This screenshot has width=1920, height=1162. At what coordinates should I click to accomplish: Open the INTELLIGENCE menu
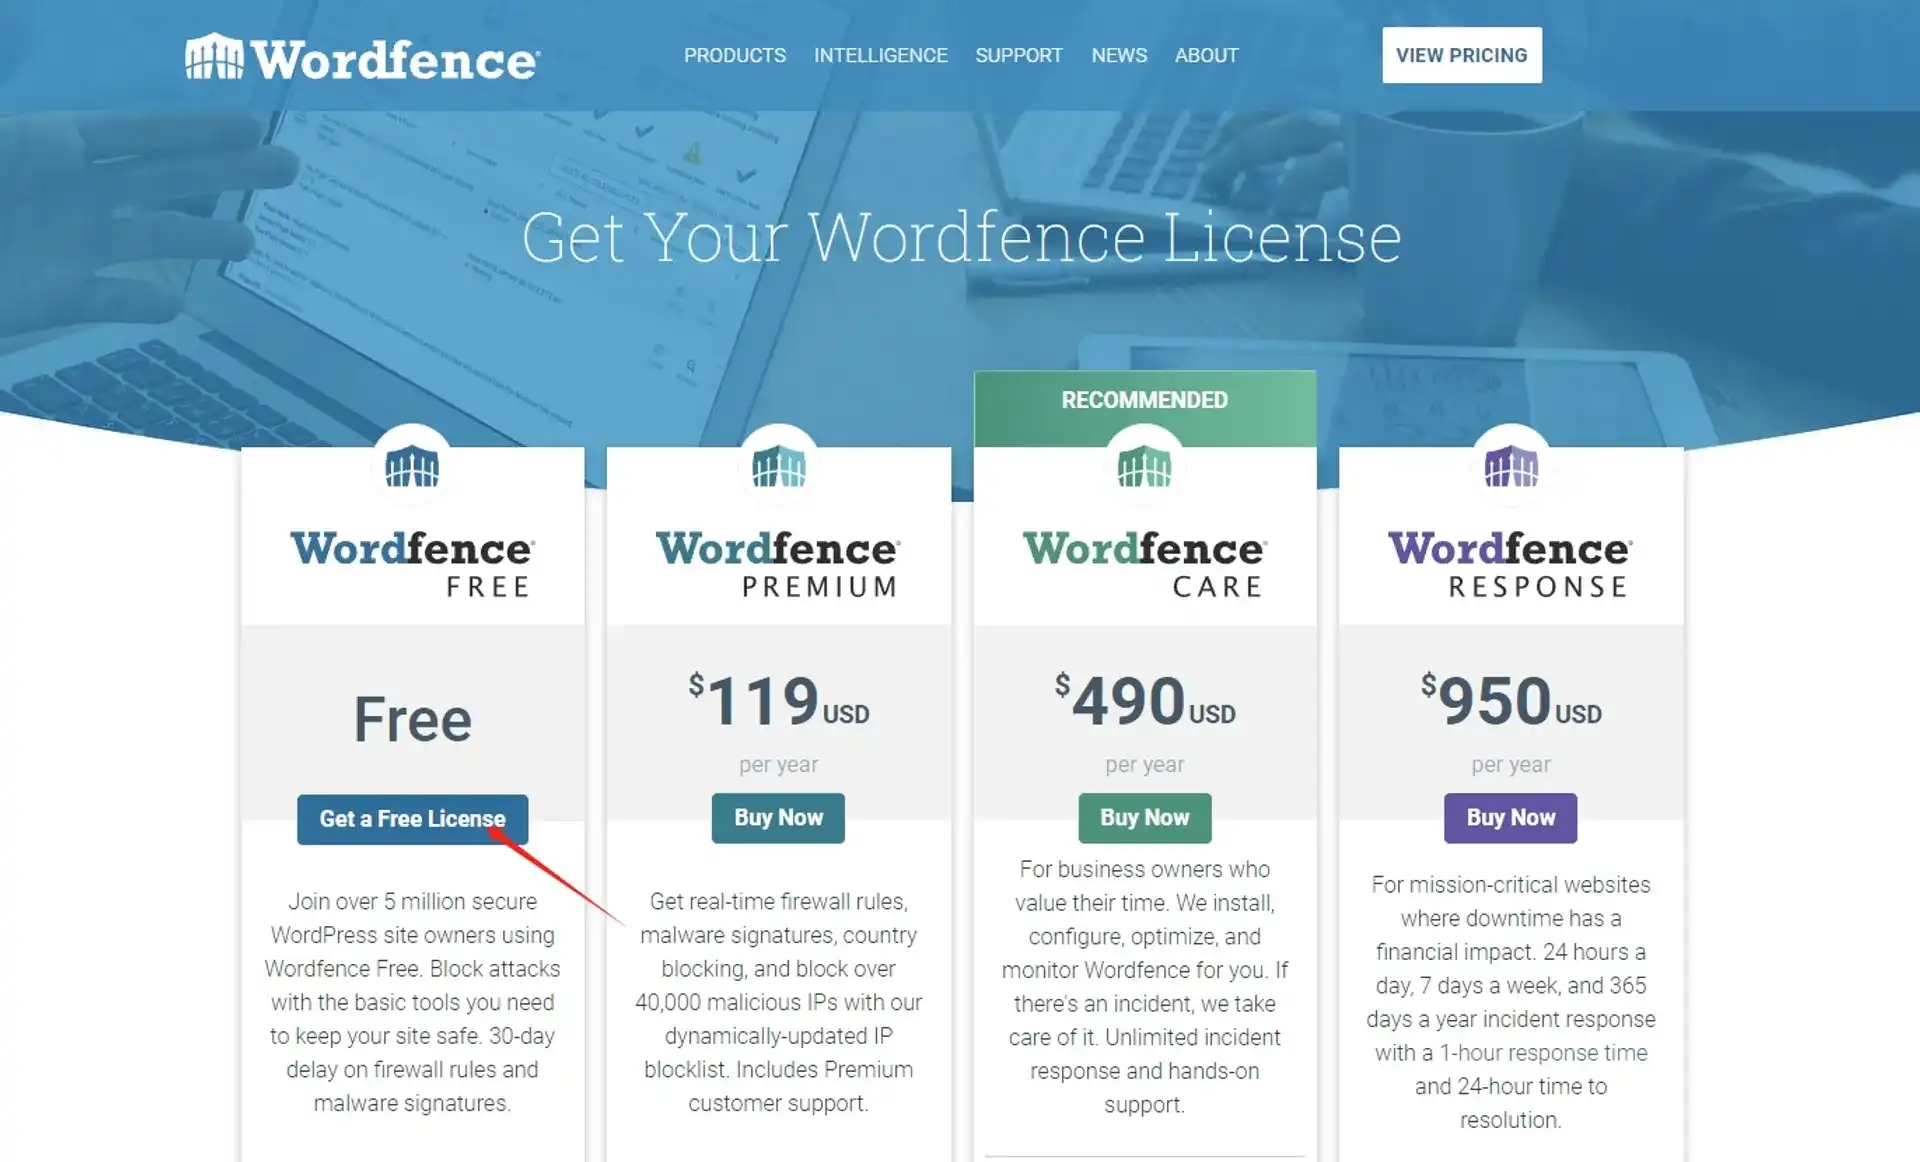point(881,56)
